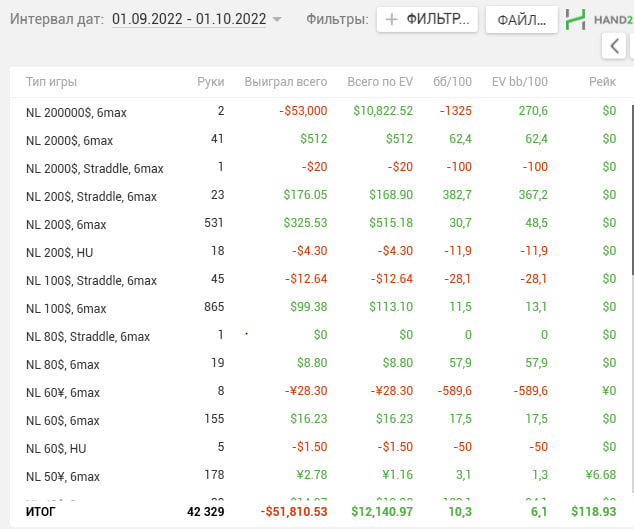Screen dimensions: 634x529
Task: Click the ИТОГ total label
Action: pos(41,512)
